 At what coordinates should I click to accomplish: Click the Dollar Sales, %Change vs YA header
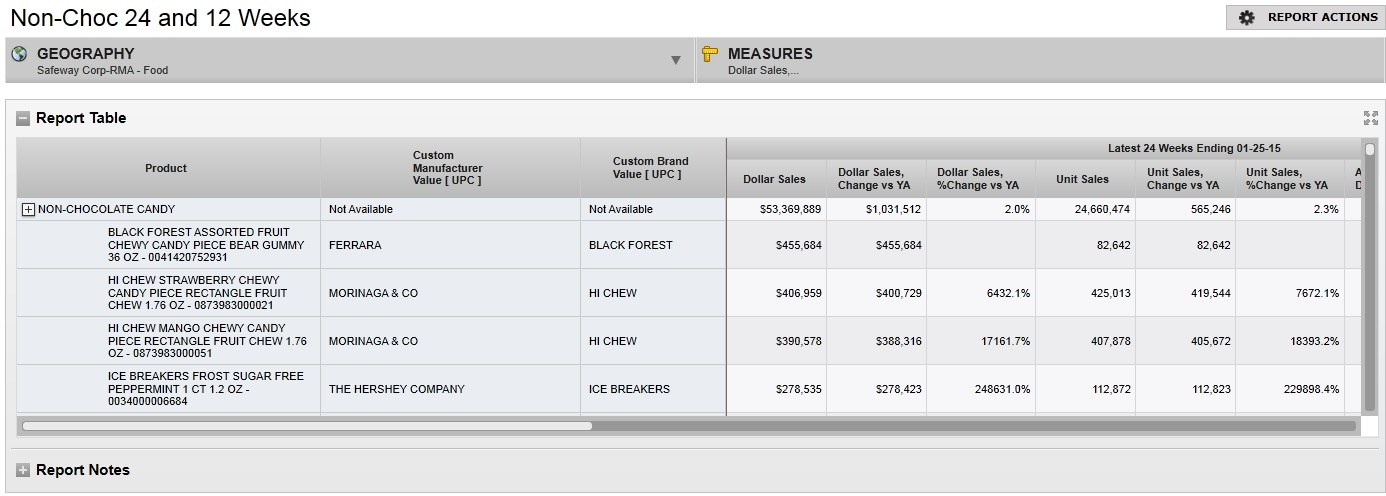coord(978,179)
